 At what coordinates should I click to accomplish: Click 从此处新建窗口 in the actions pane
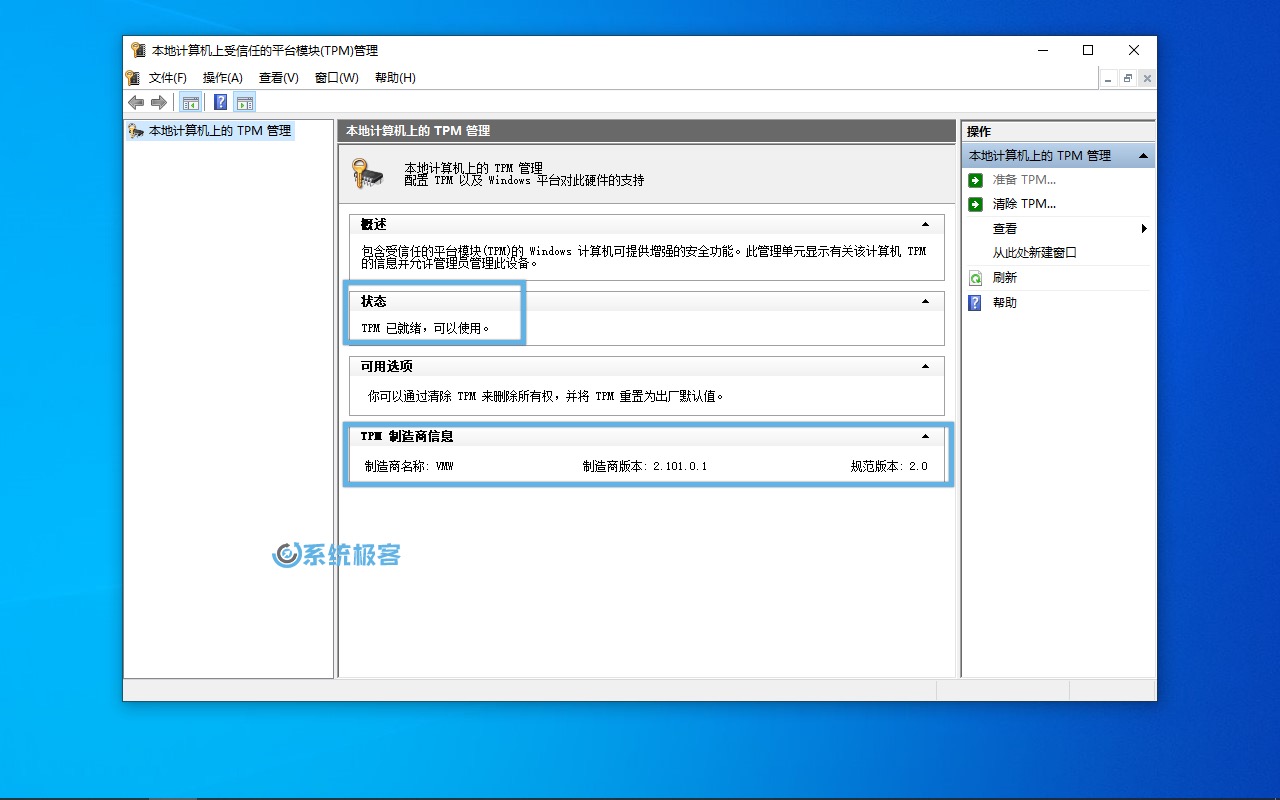coord(1034,253)
